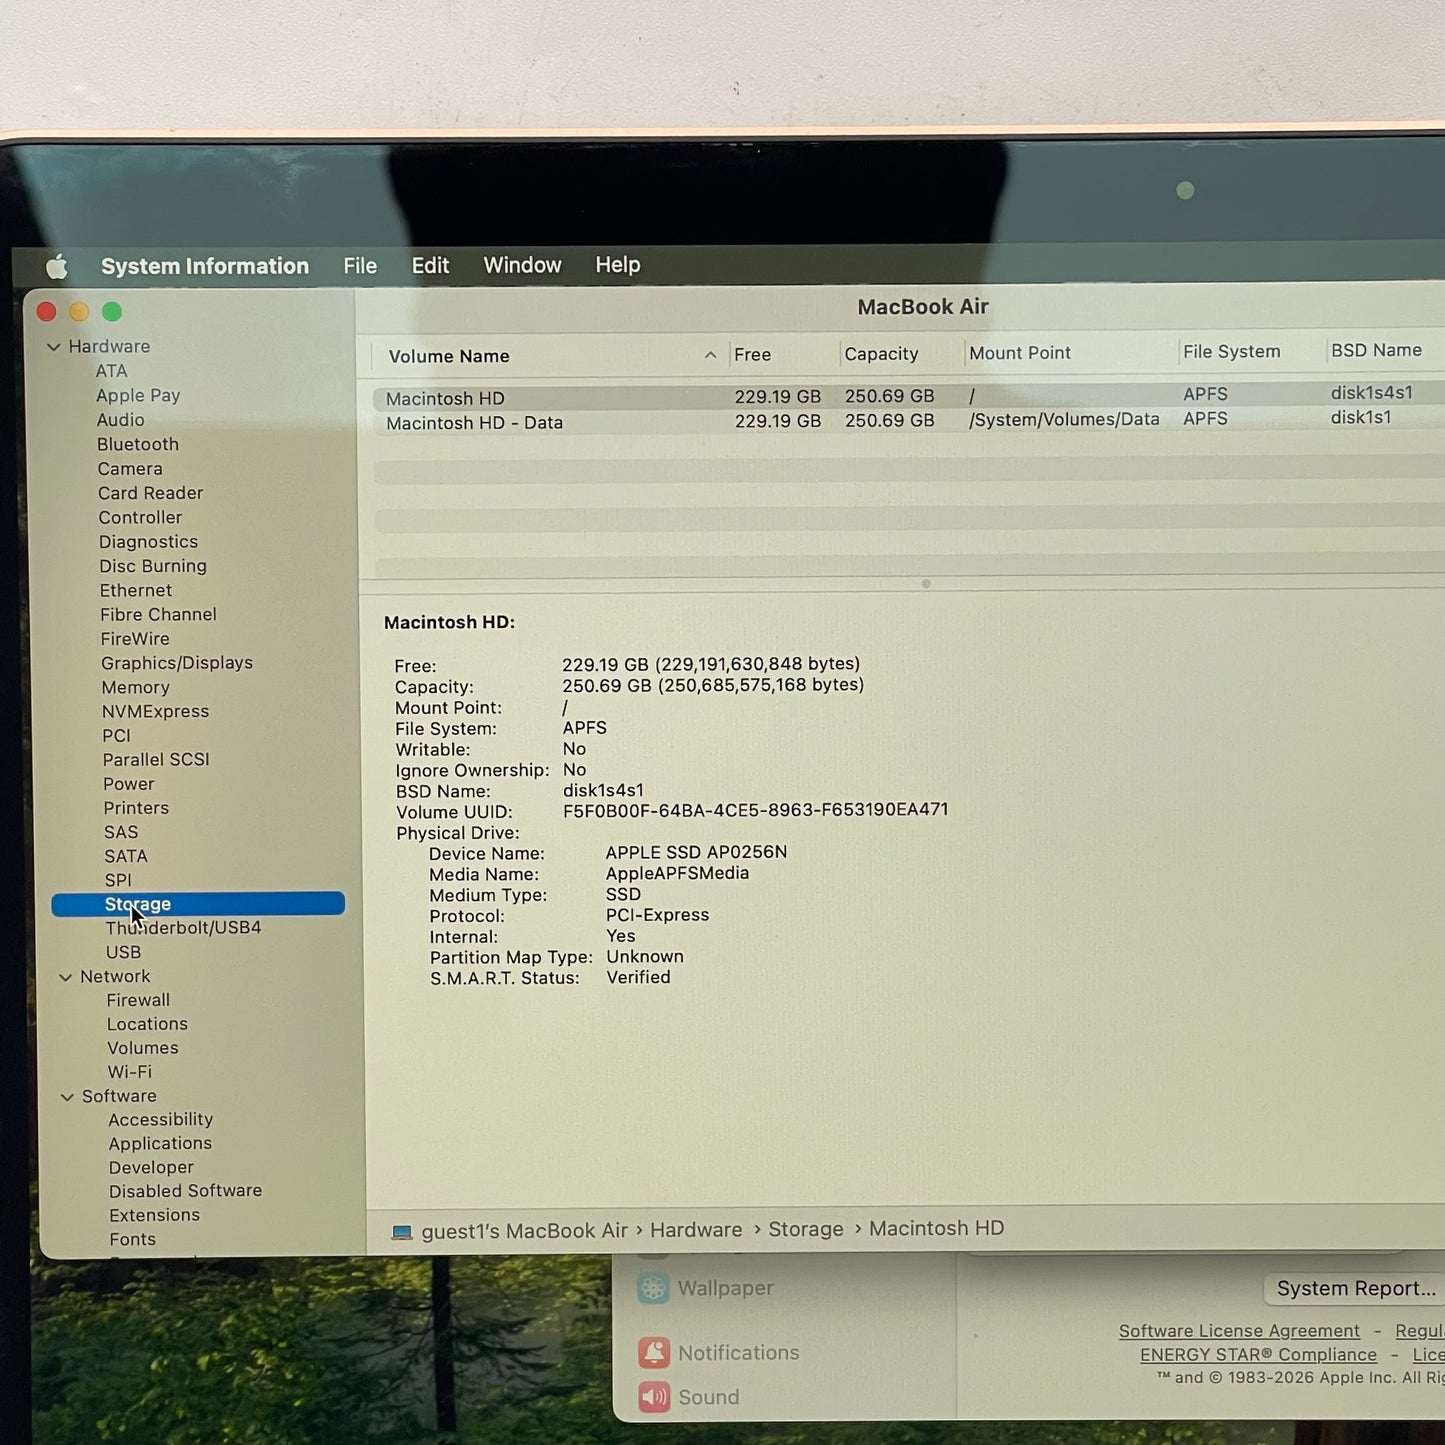Select the Macintosh HD - Data volume row
Screen dimensions: 1445x1445
908,422
